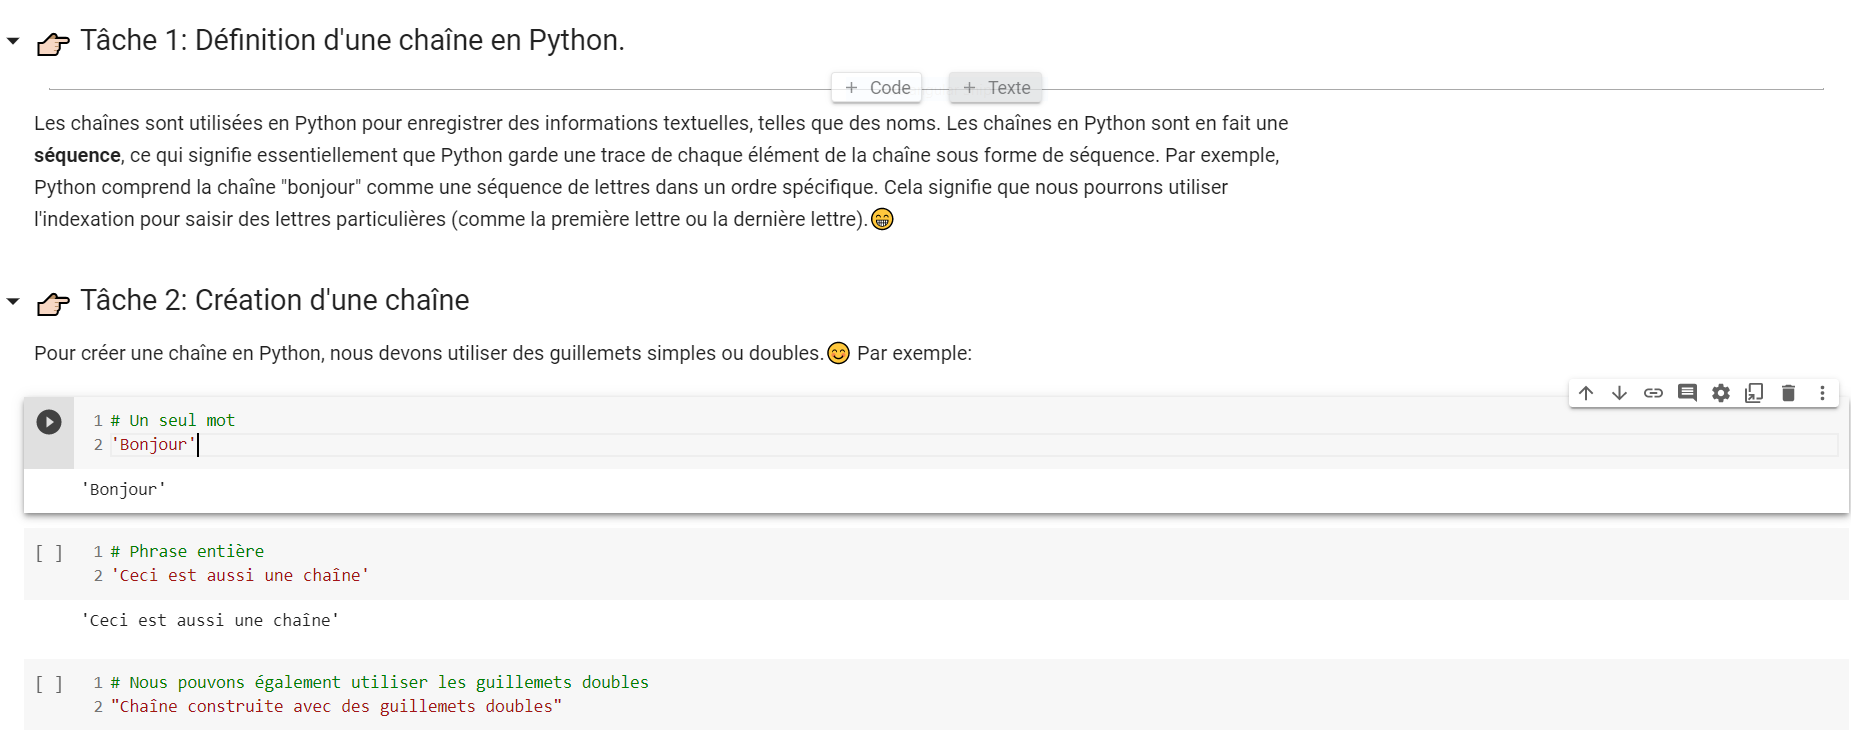The image size is (1851, 730).
Task: Move the selected cell down
Action: tap(1619, 393)
